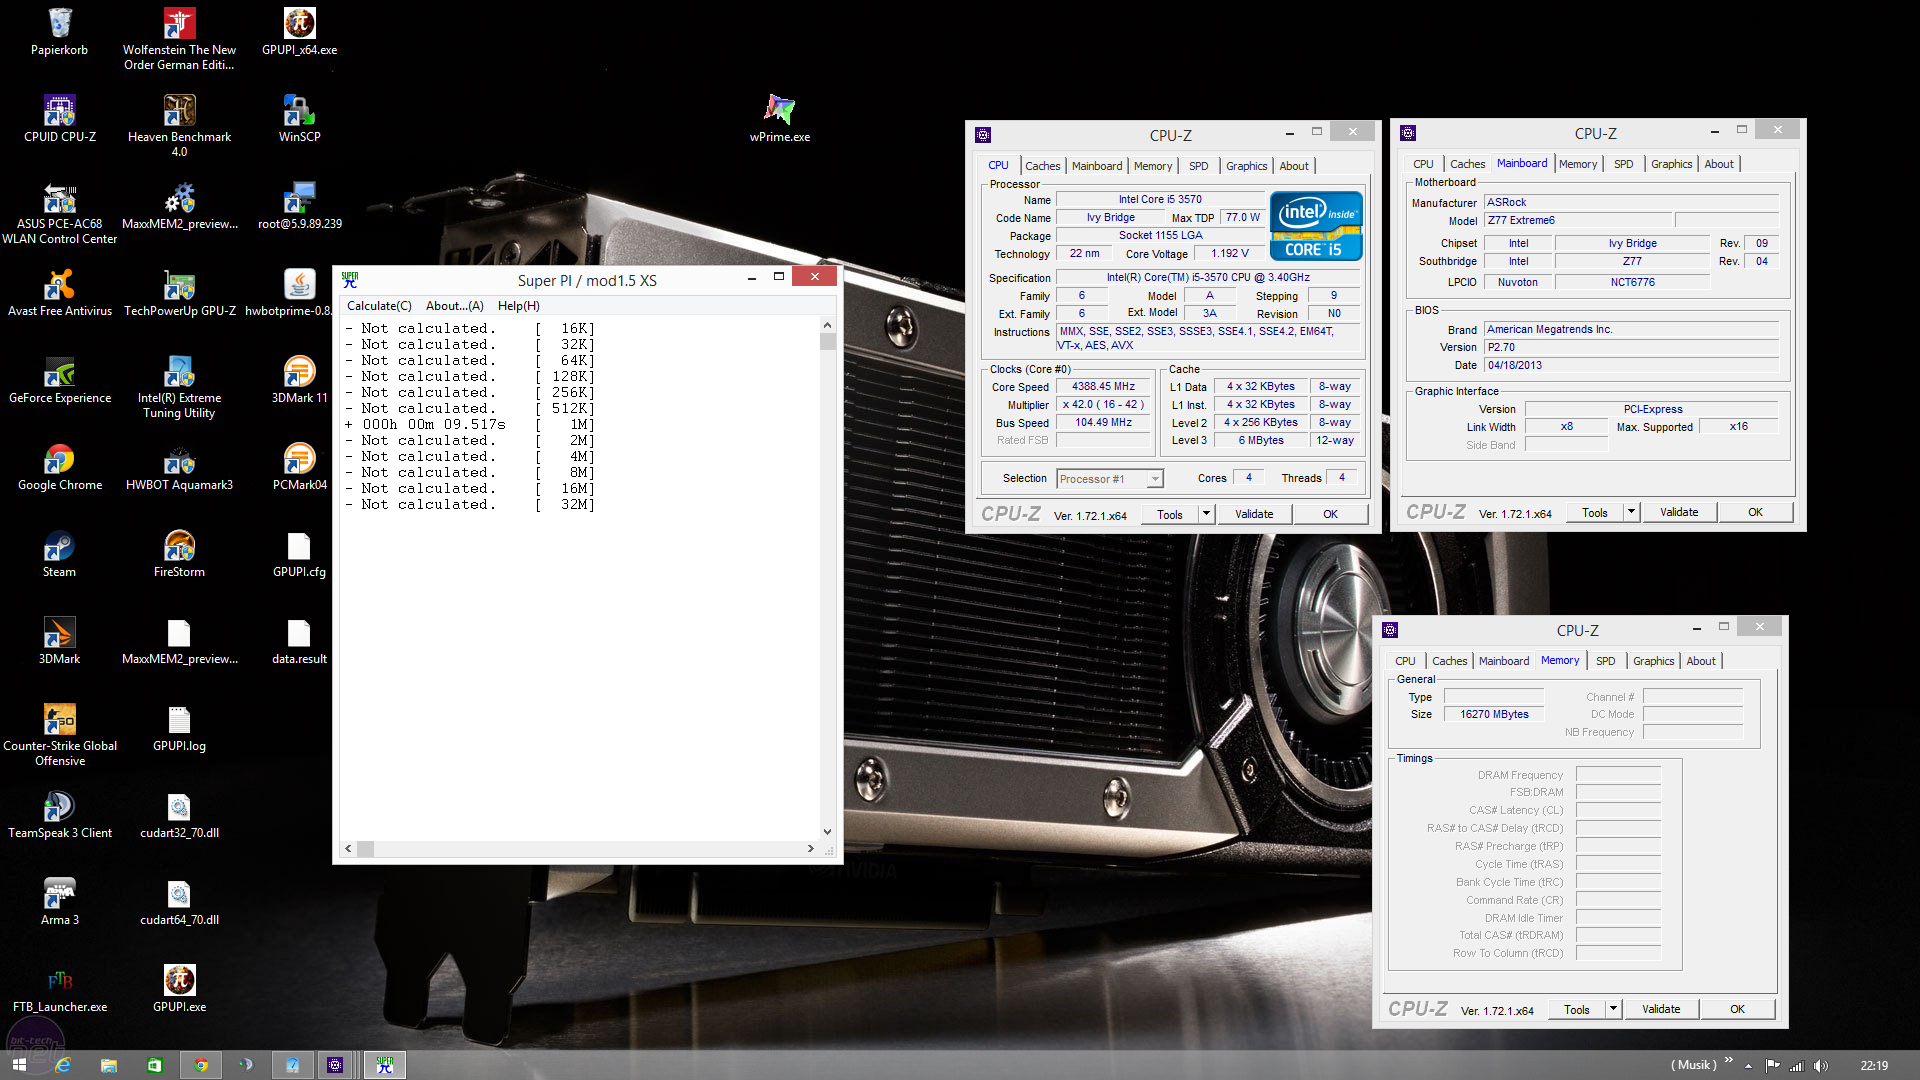
Task: Click Validate in Memory CPU-Z window
Action: point(1661,1009)
